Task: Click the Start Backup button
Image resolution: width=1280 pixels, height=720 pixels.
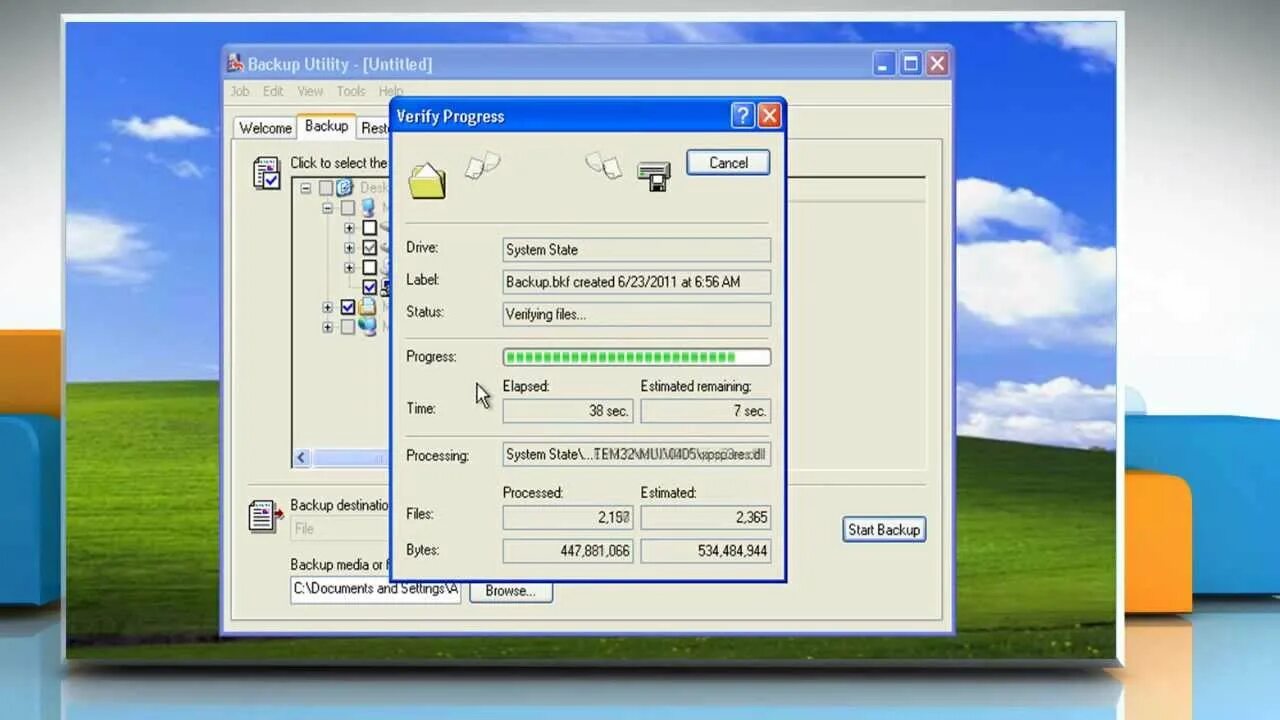Action: pyautogui.click(x=884, y=530)
